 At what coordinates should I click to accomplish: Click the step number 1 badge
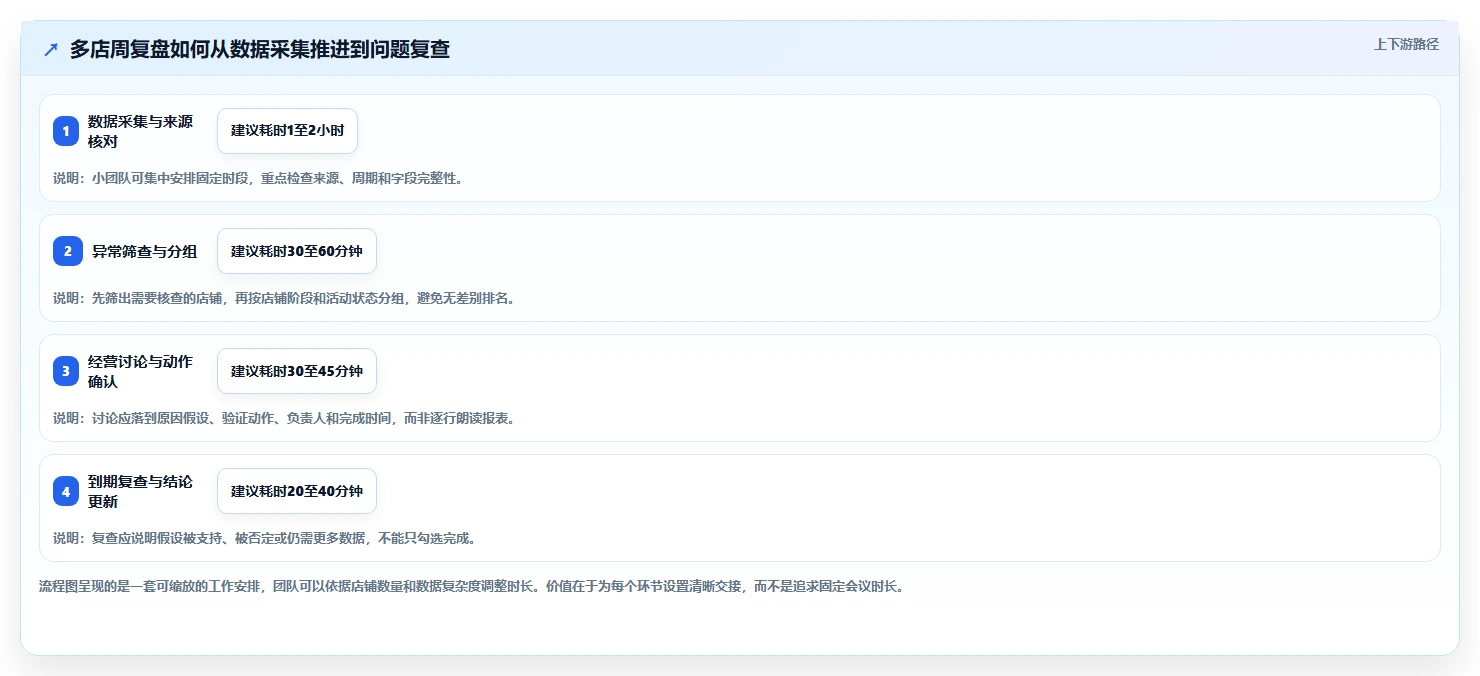(66, 131)
